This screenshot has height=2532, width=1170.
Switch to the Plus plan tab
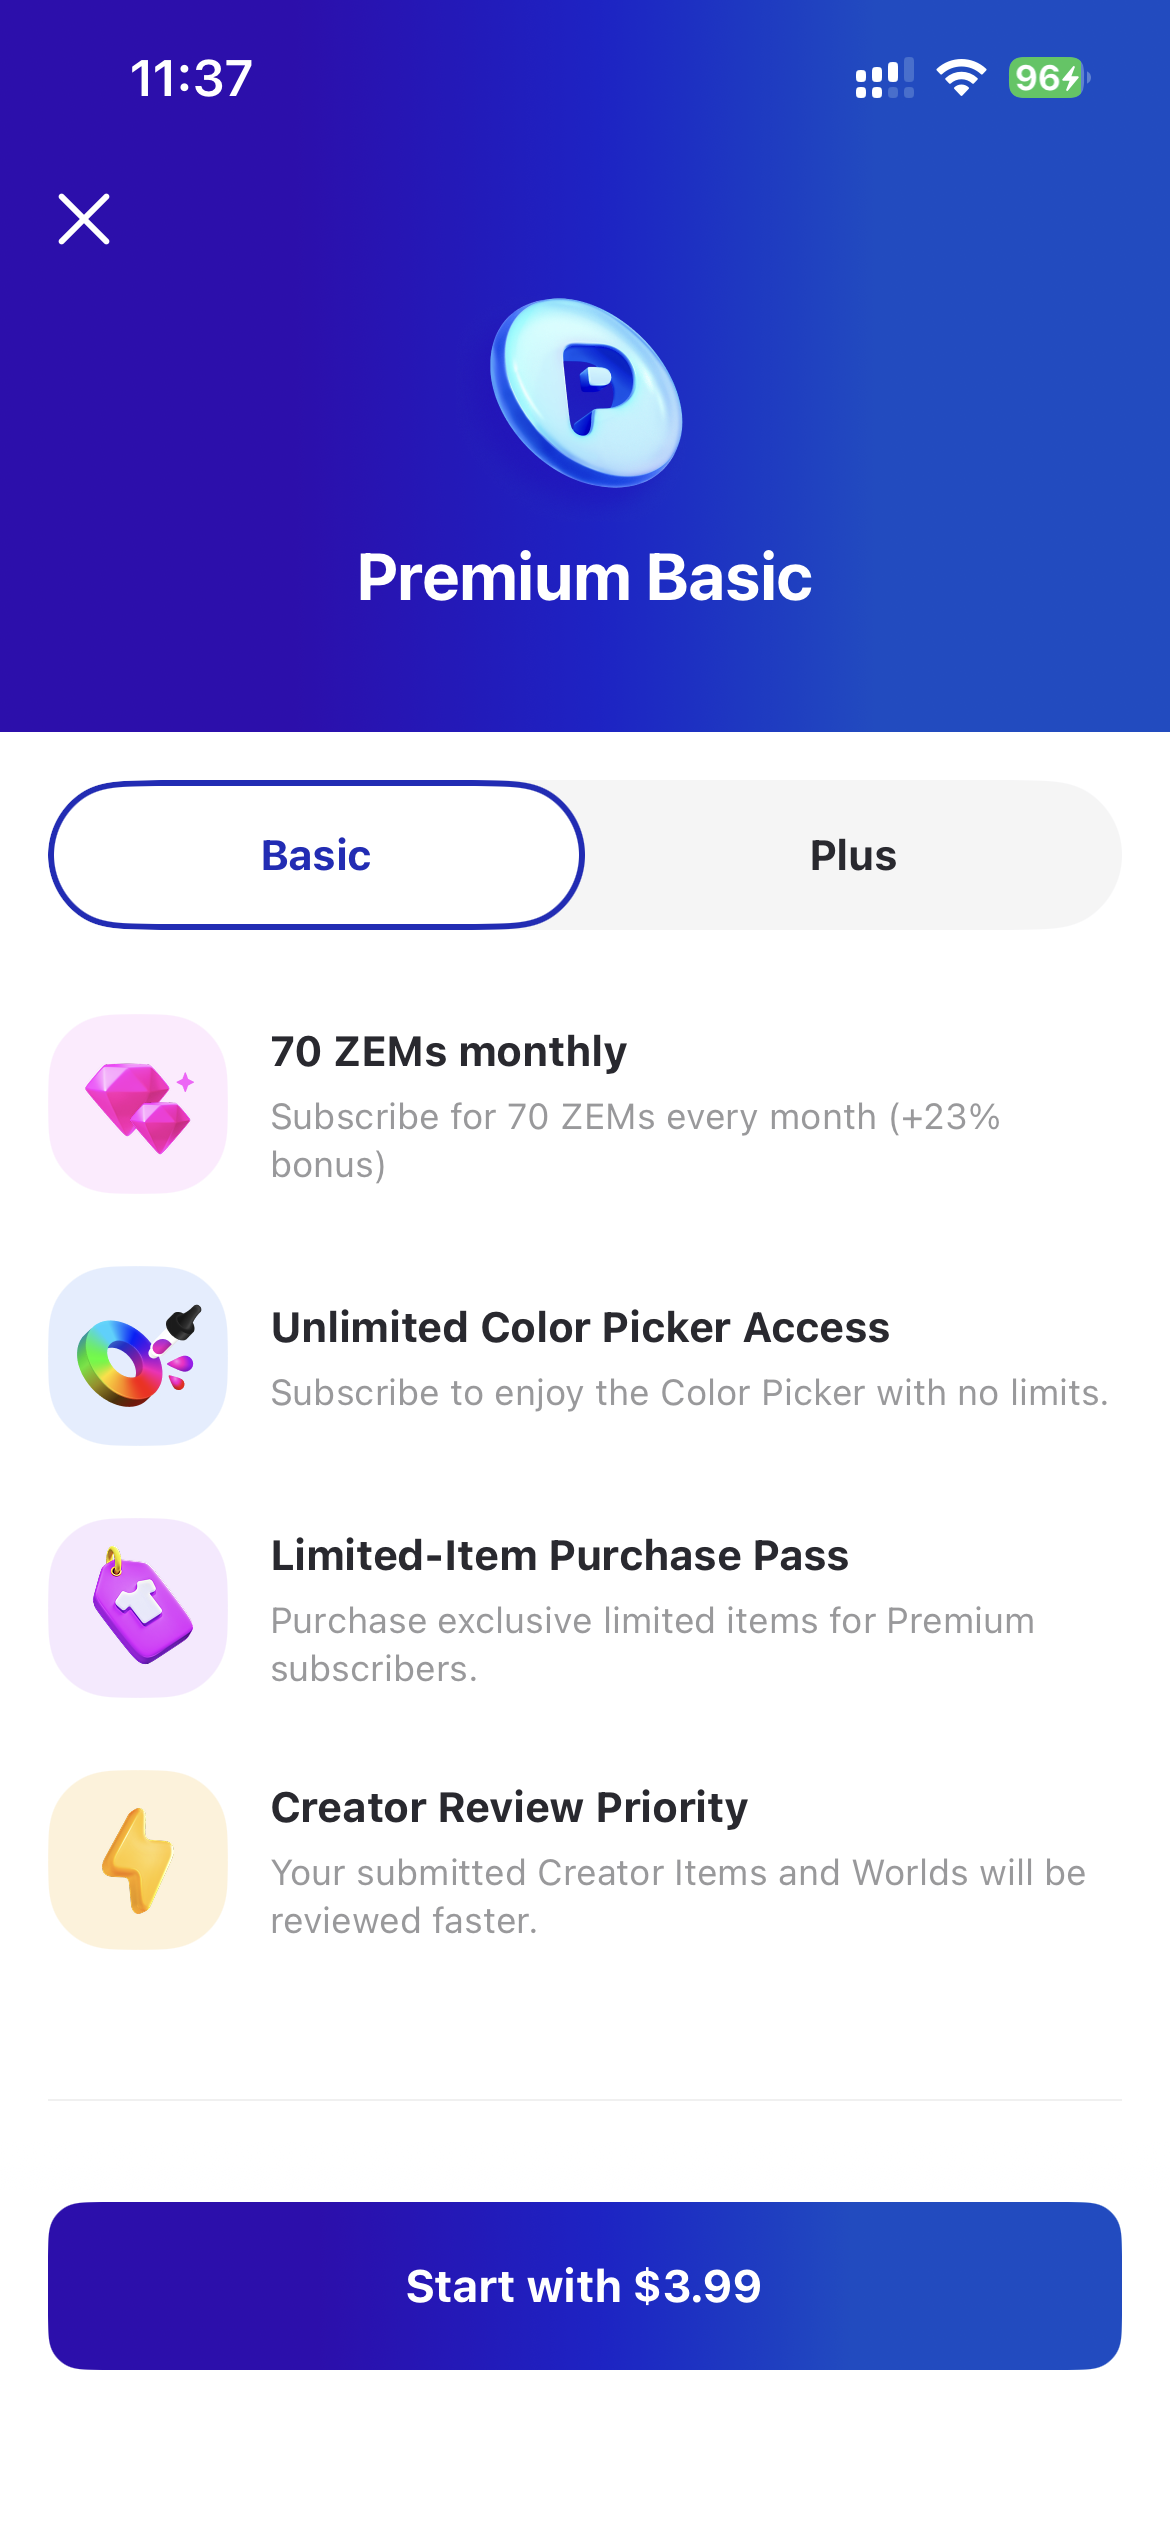[853, 856]
